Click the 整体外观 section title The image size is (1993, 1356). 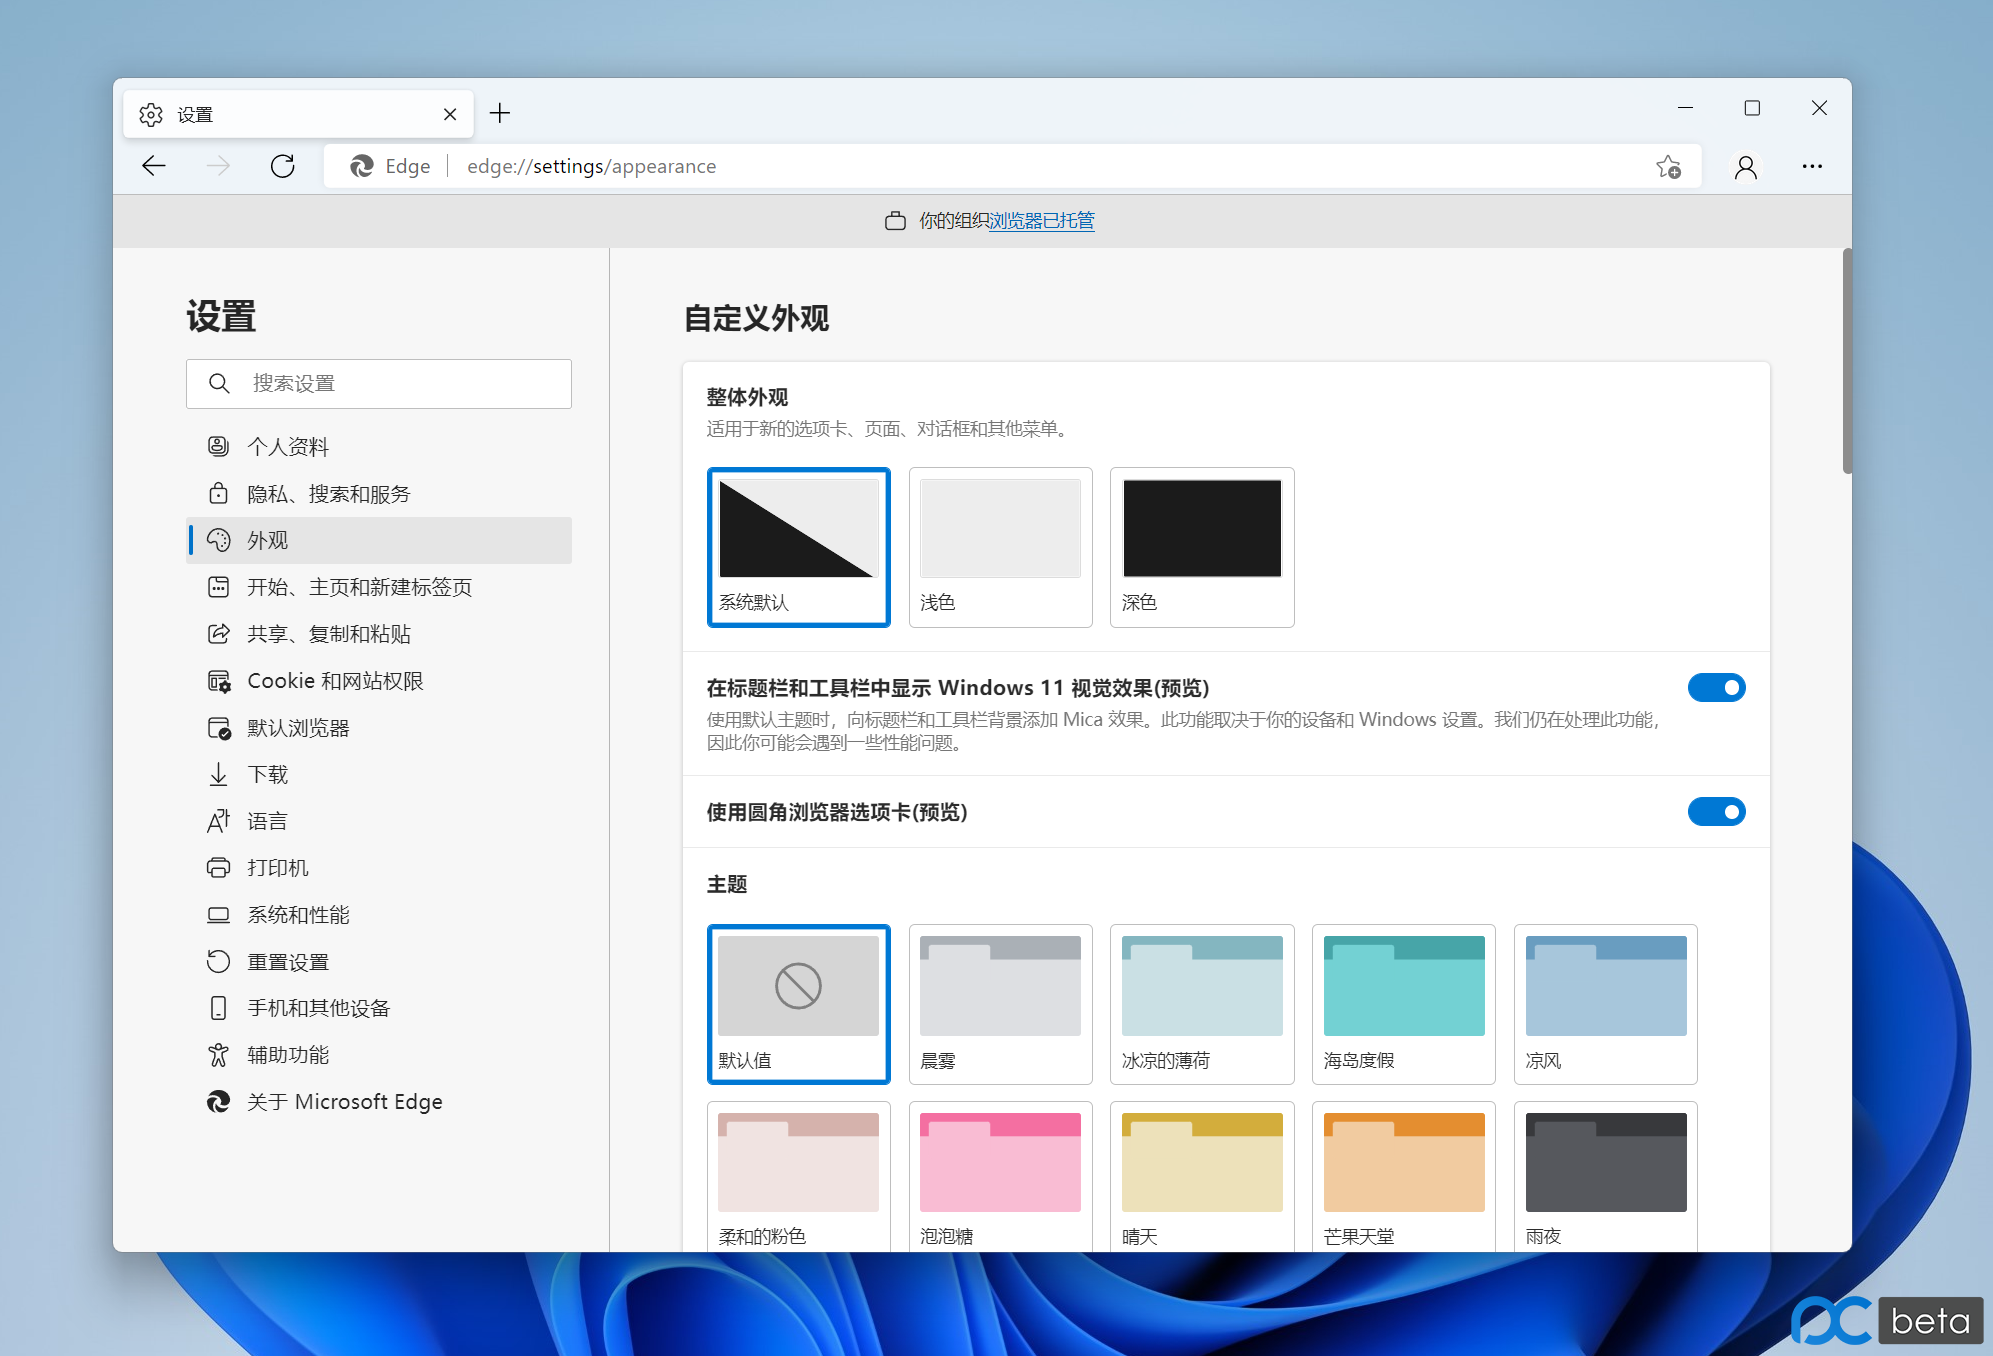tap(748, 397)
